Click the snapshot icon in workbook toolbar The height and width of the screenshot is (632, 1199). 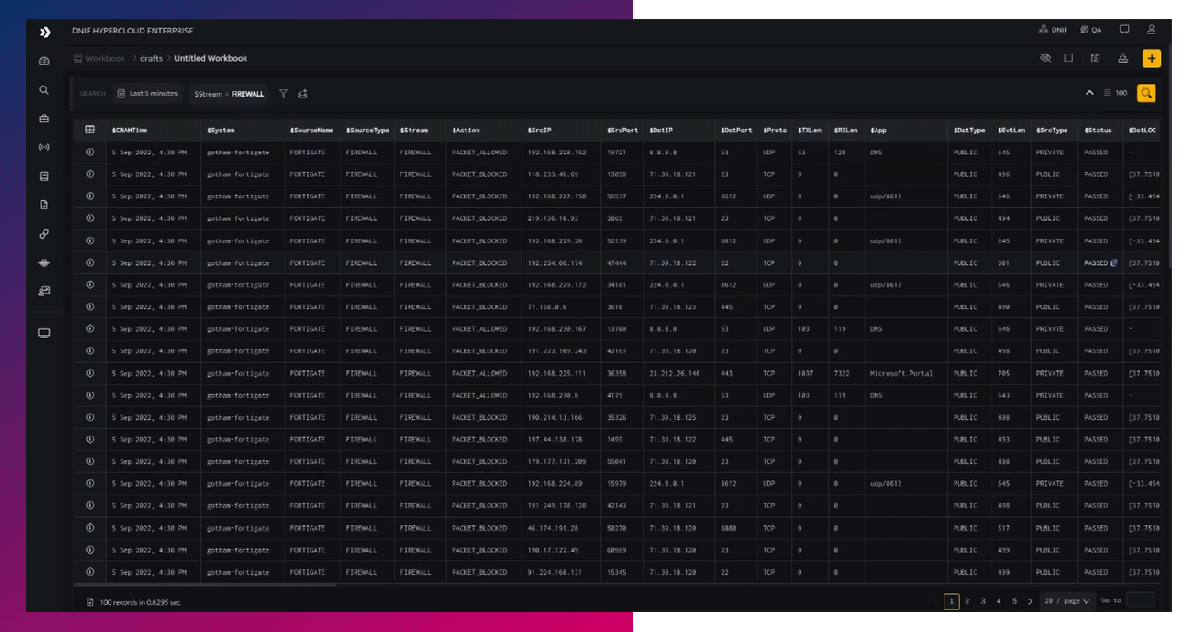click(1095, 58)
